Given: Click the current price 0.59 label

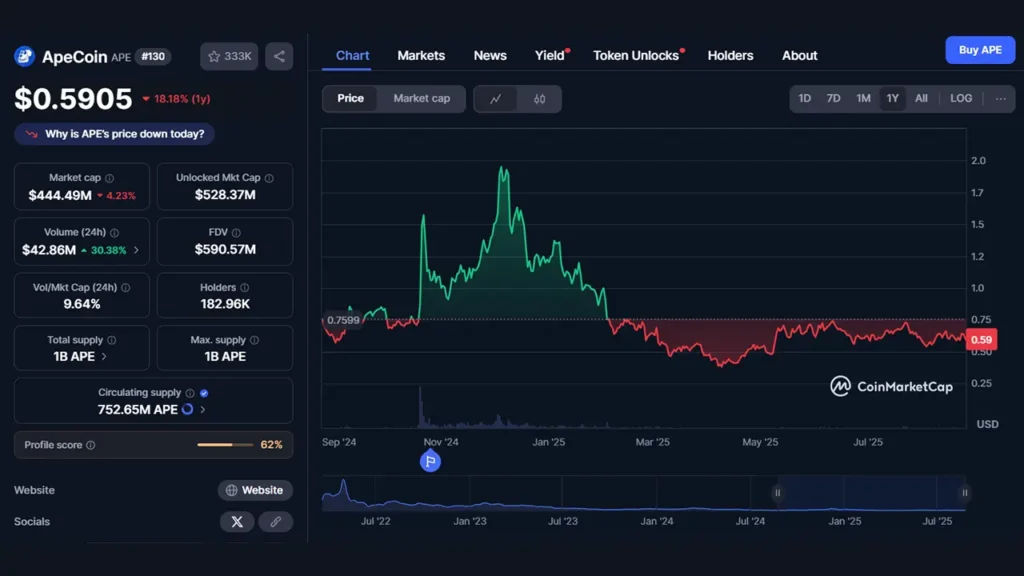Looking at the screenshot, I should (x=982, y=340).
